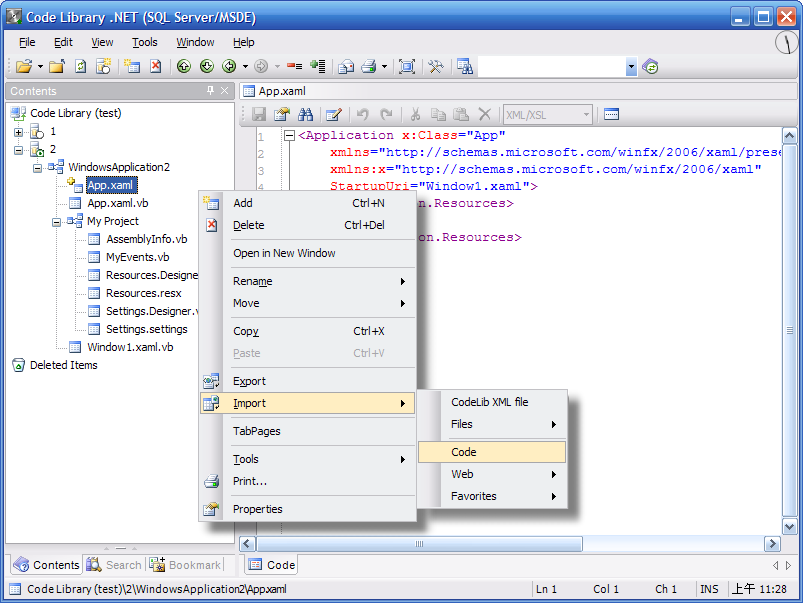Open the dropdown arrow beside the printer icon

click(384, 67)
